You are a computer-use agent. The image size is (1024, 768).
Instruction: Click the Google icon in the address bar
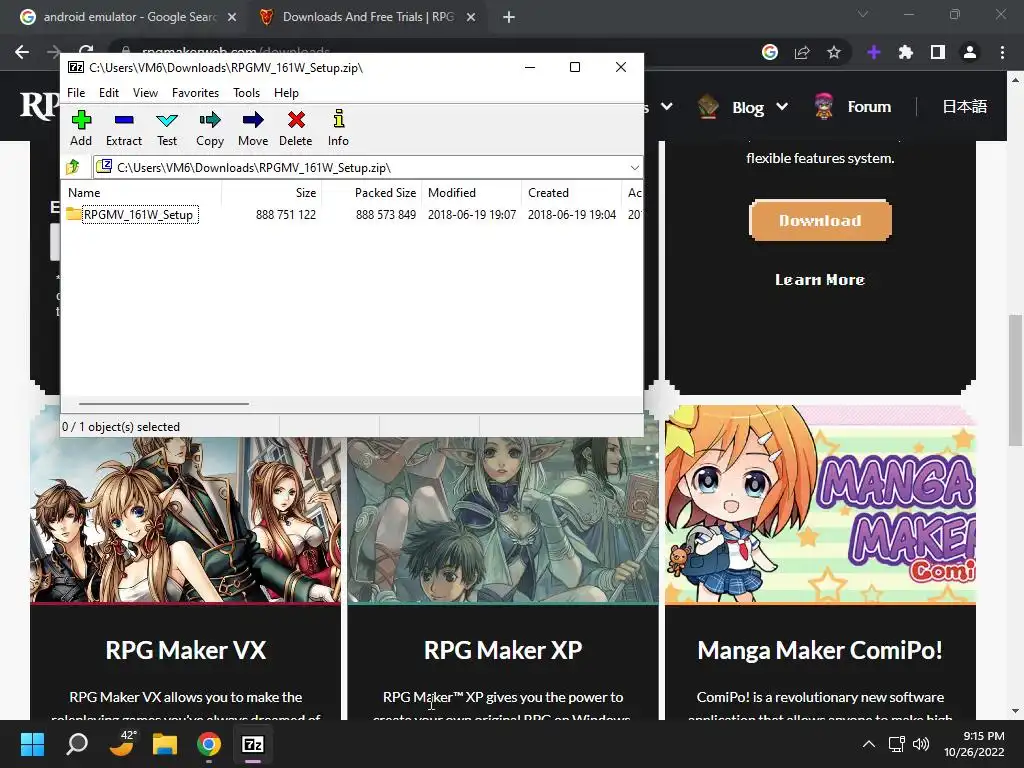click(x=769, y=52)
